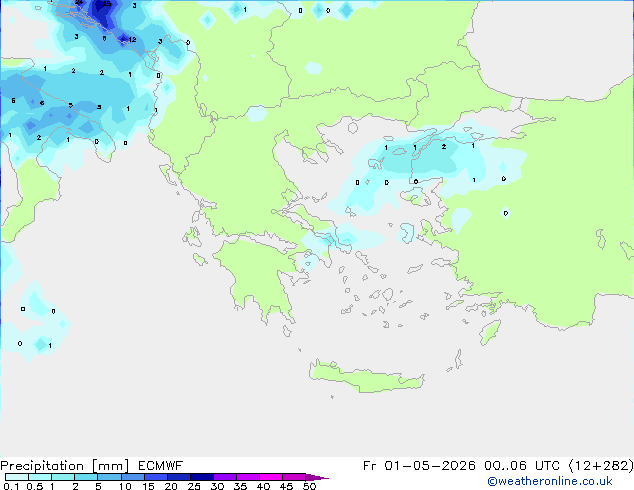Click the 2–5 mm legend swatch

[86, 477]
